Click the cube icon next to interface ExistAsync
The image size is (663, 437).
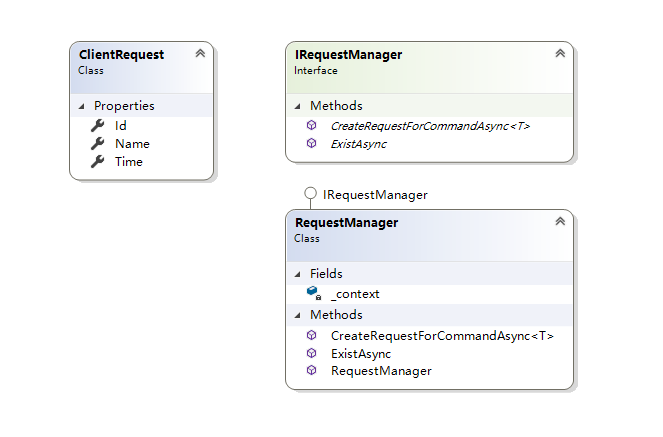tap(312, 144)
